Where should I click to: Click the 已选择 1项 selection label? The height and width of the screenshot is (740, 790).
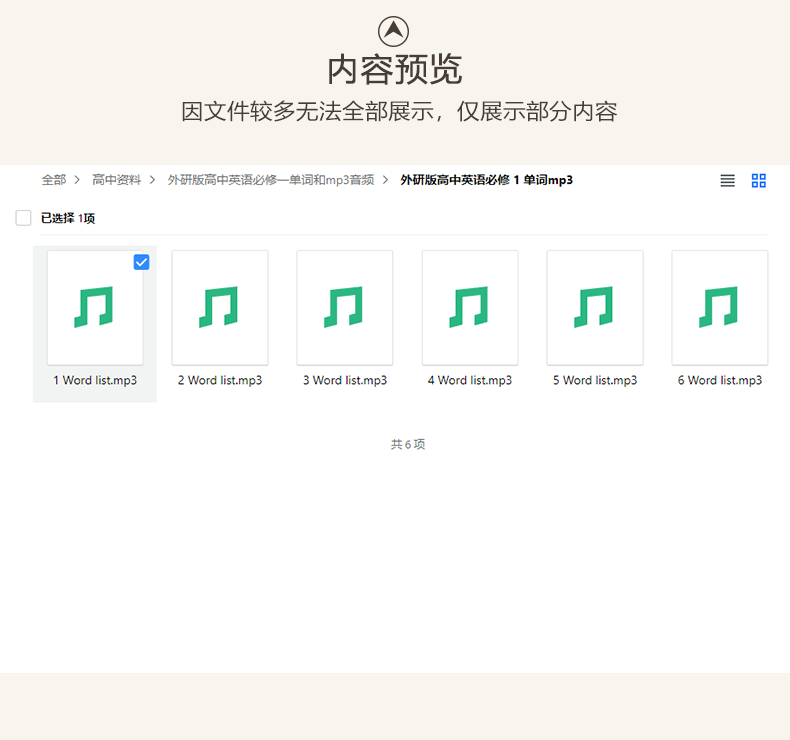68,218
